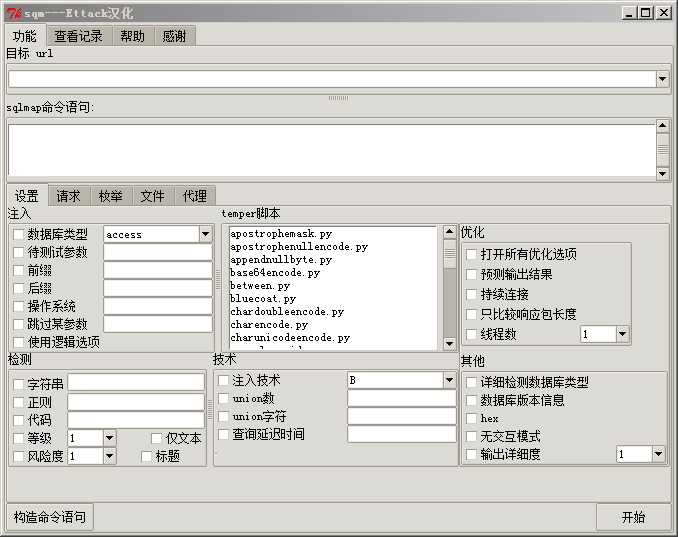Open the 风险度 value dropdown

tap(109, 456)
